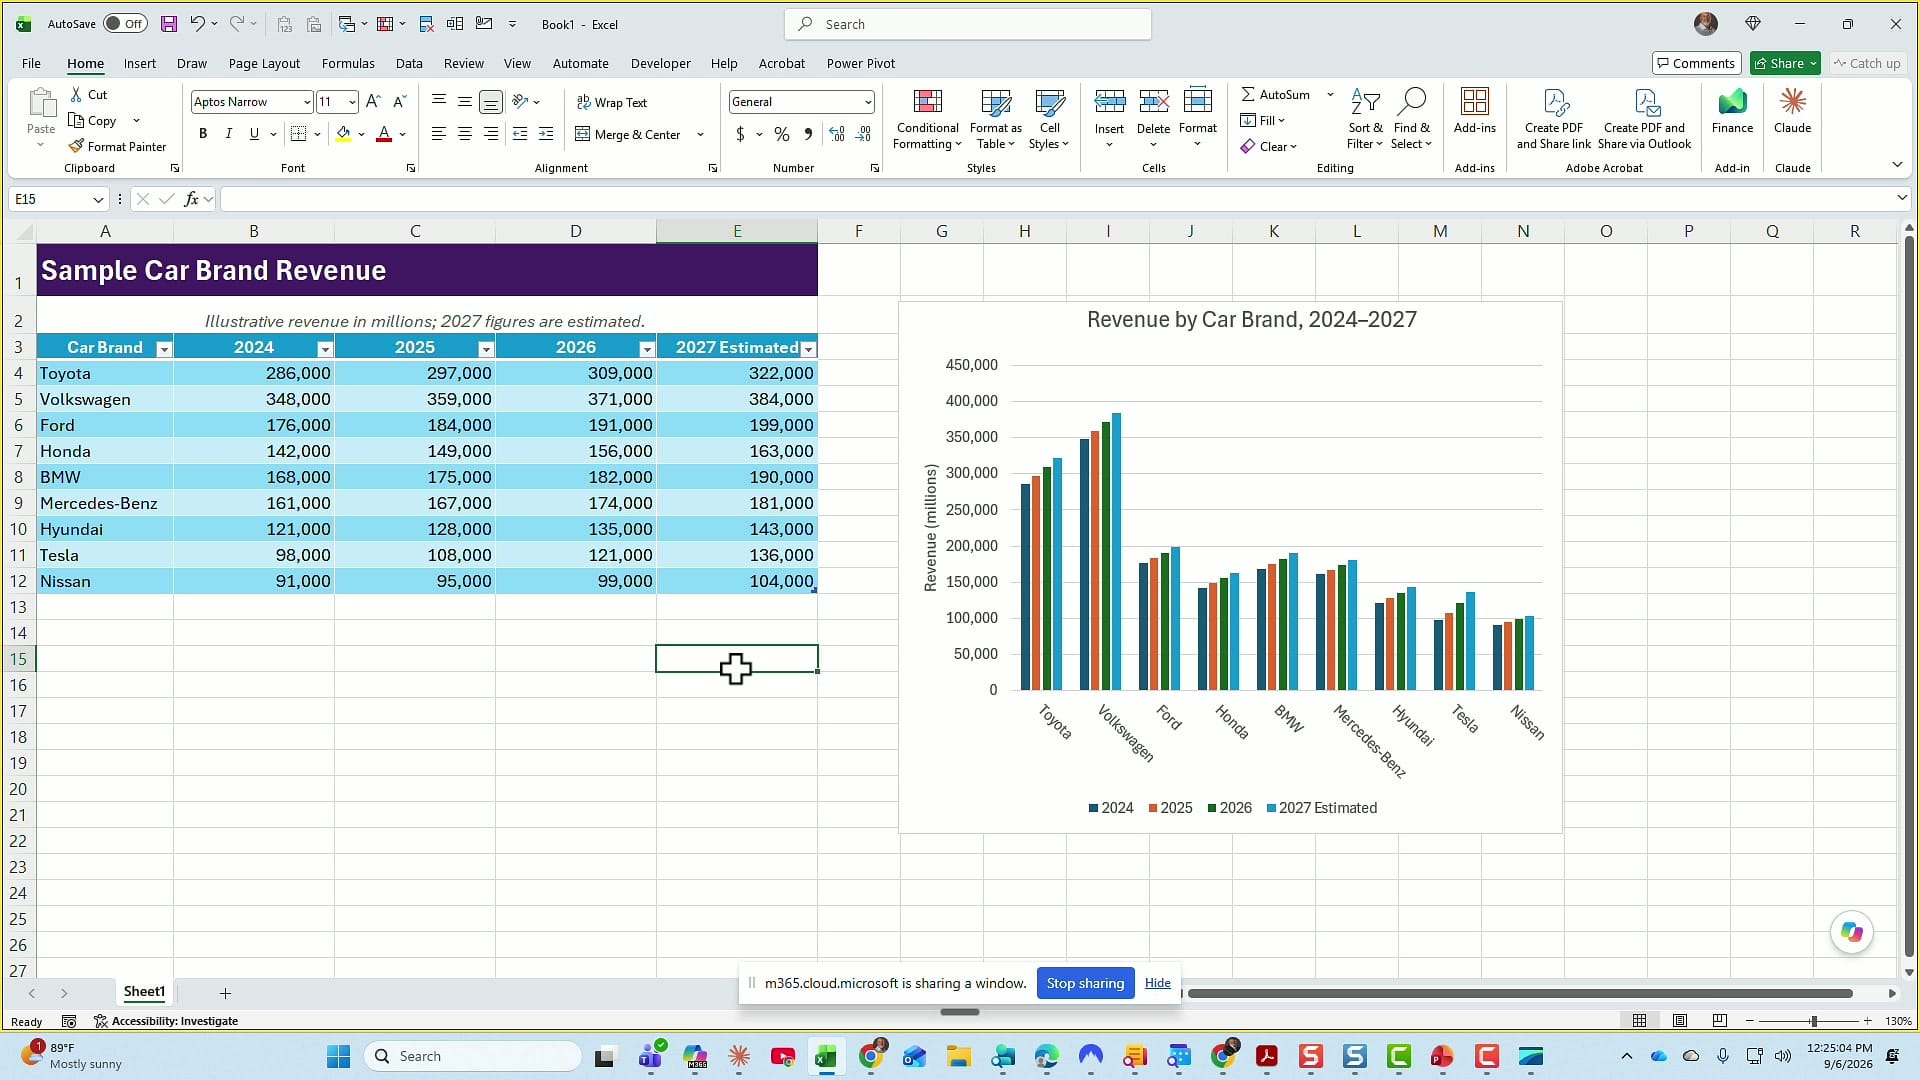Switch to Page Layout view icon
The width and height of the screenshot is (1920, 1080).
pos(1680,1021)
